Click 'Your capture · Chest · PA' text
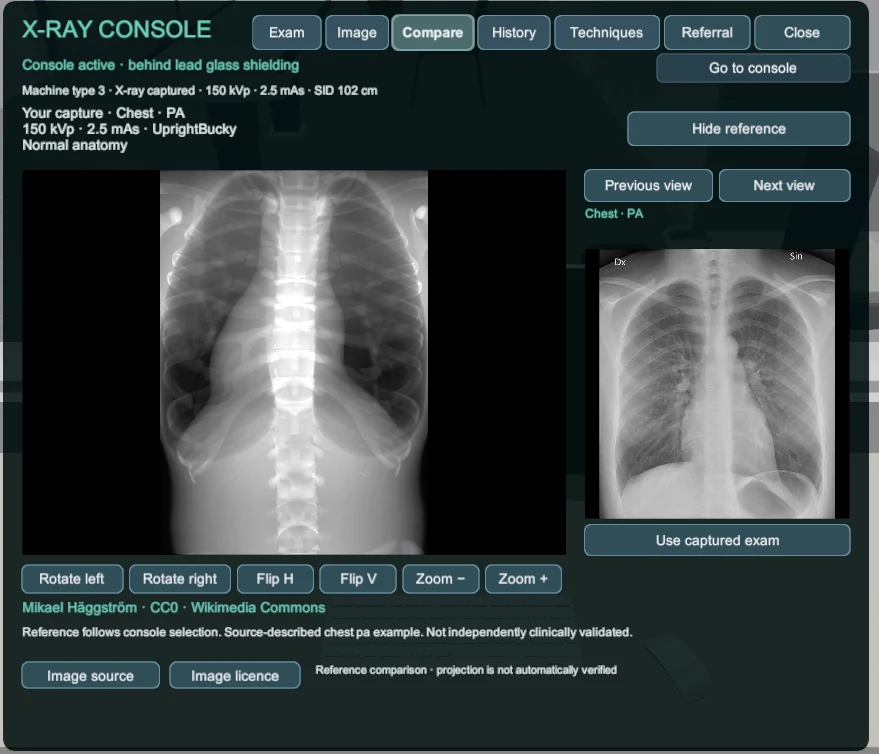Screen dimensions: 879x754 pyautogui.click(x=103, y=113)
